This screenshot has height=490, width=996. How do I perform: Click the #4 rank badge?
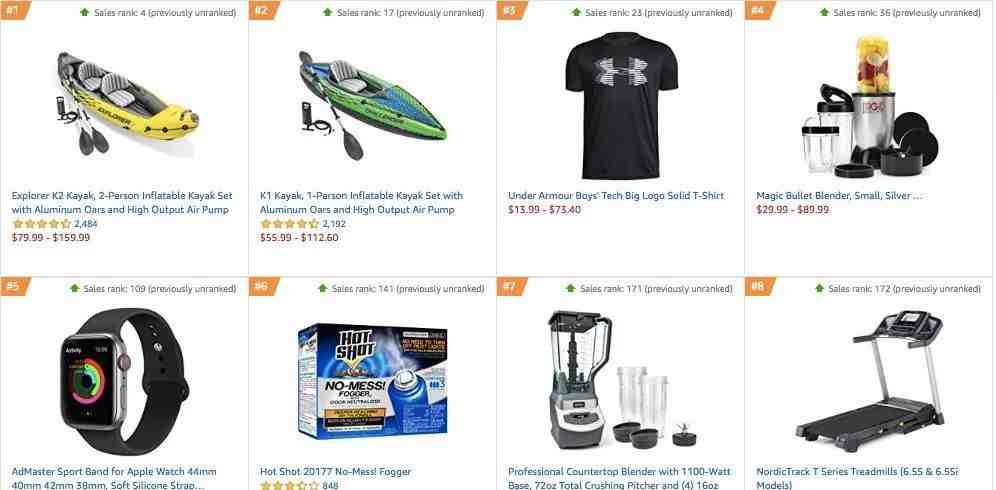coord(757,10)
